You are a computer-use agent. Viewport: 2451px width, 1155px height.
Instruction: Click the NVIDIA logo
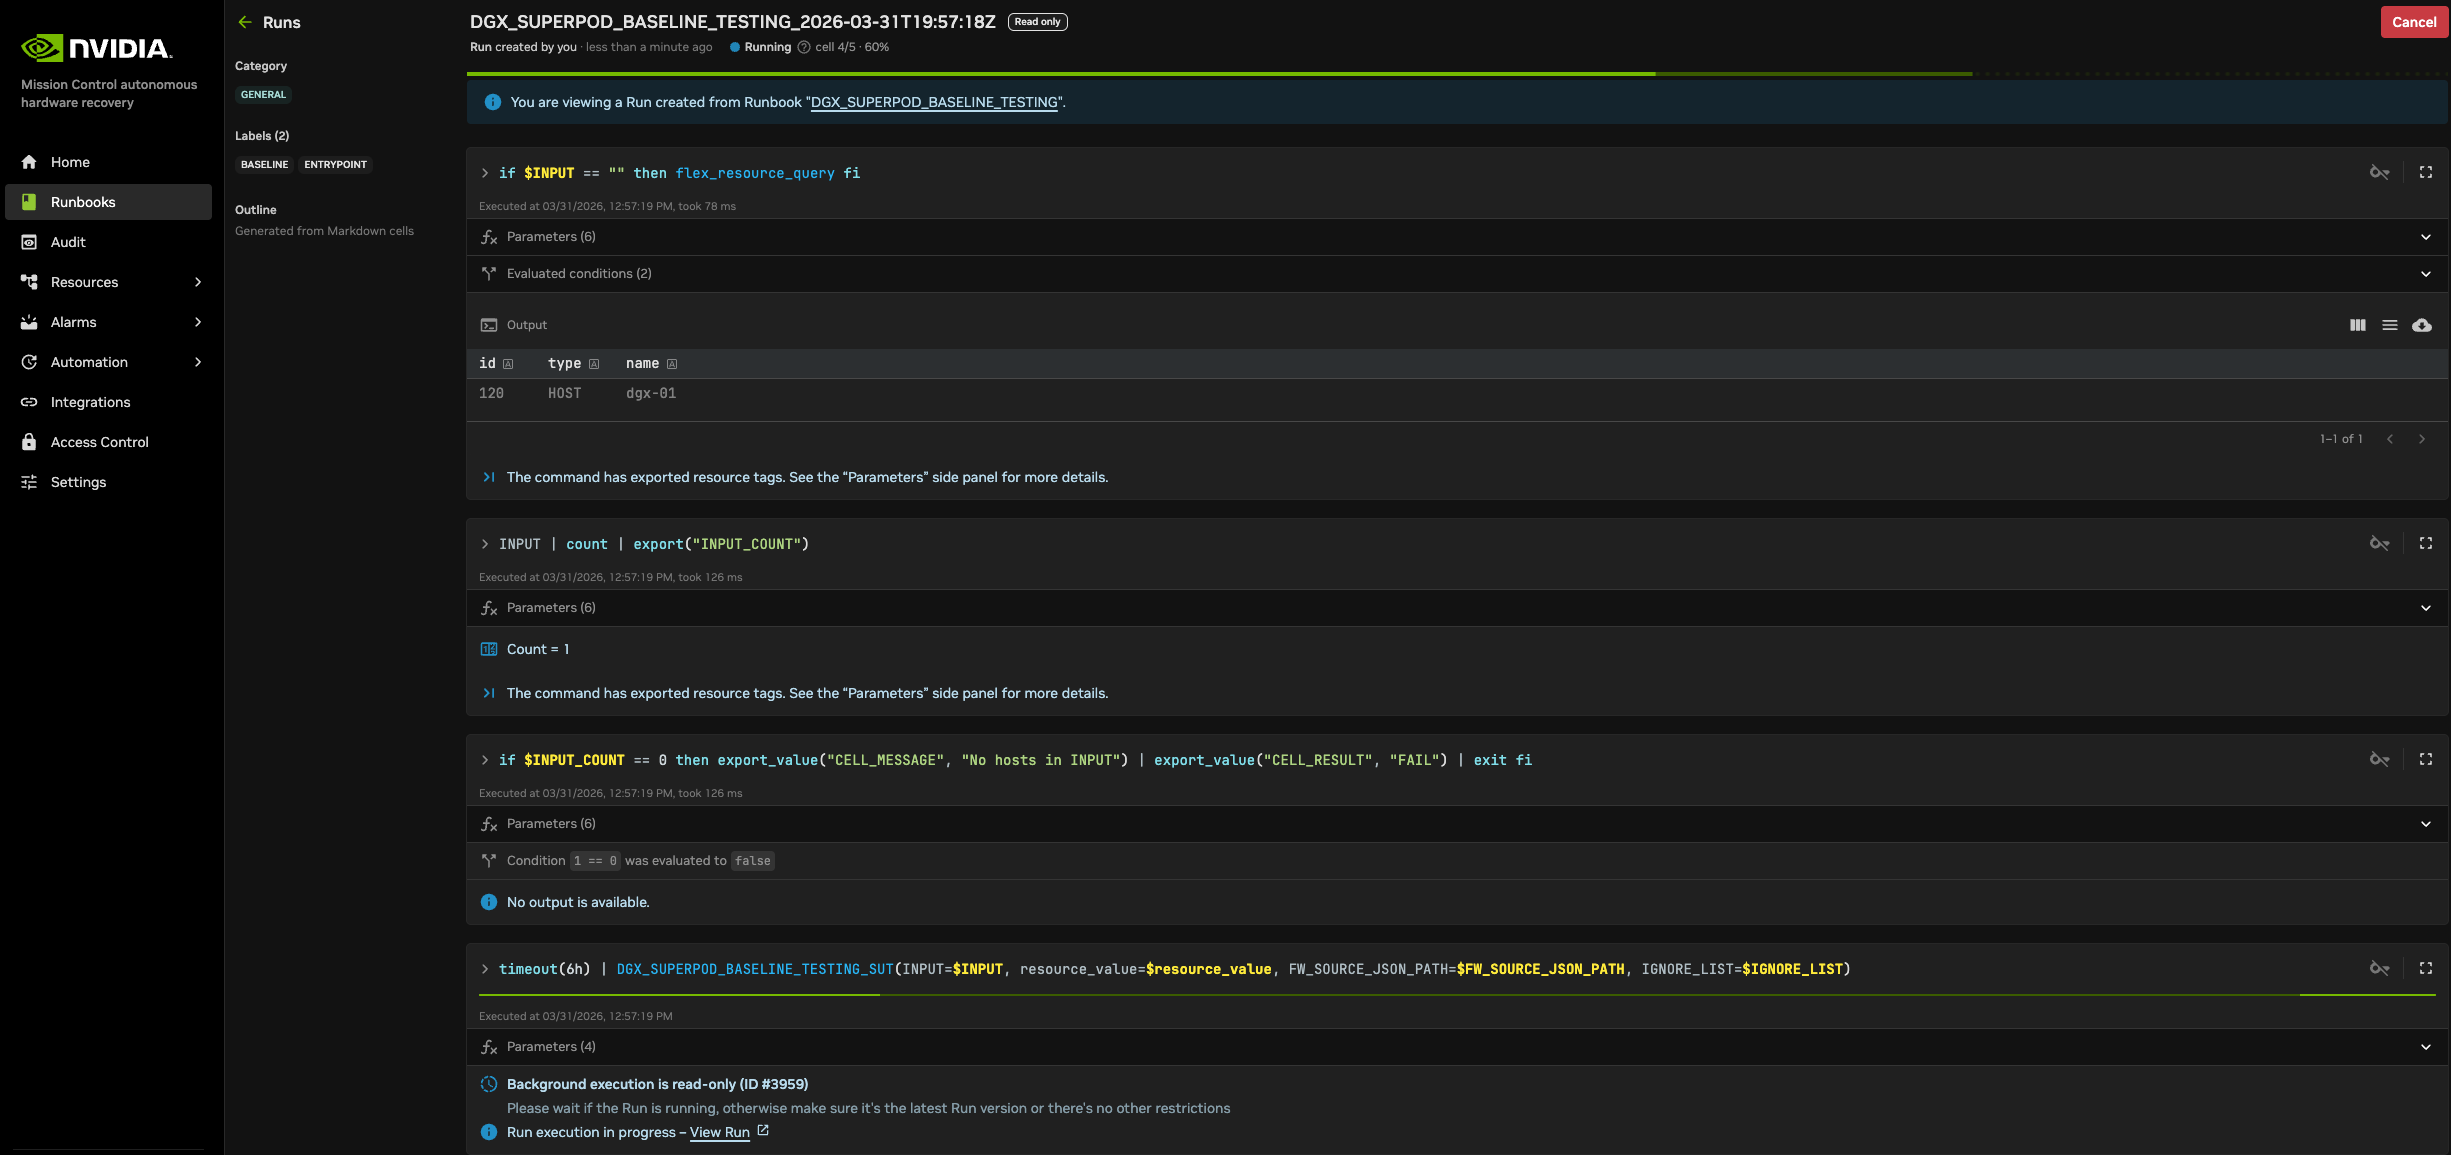point(97,48)
